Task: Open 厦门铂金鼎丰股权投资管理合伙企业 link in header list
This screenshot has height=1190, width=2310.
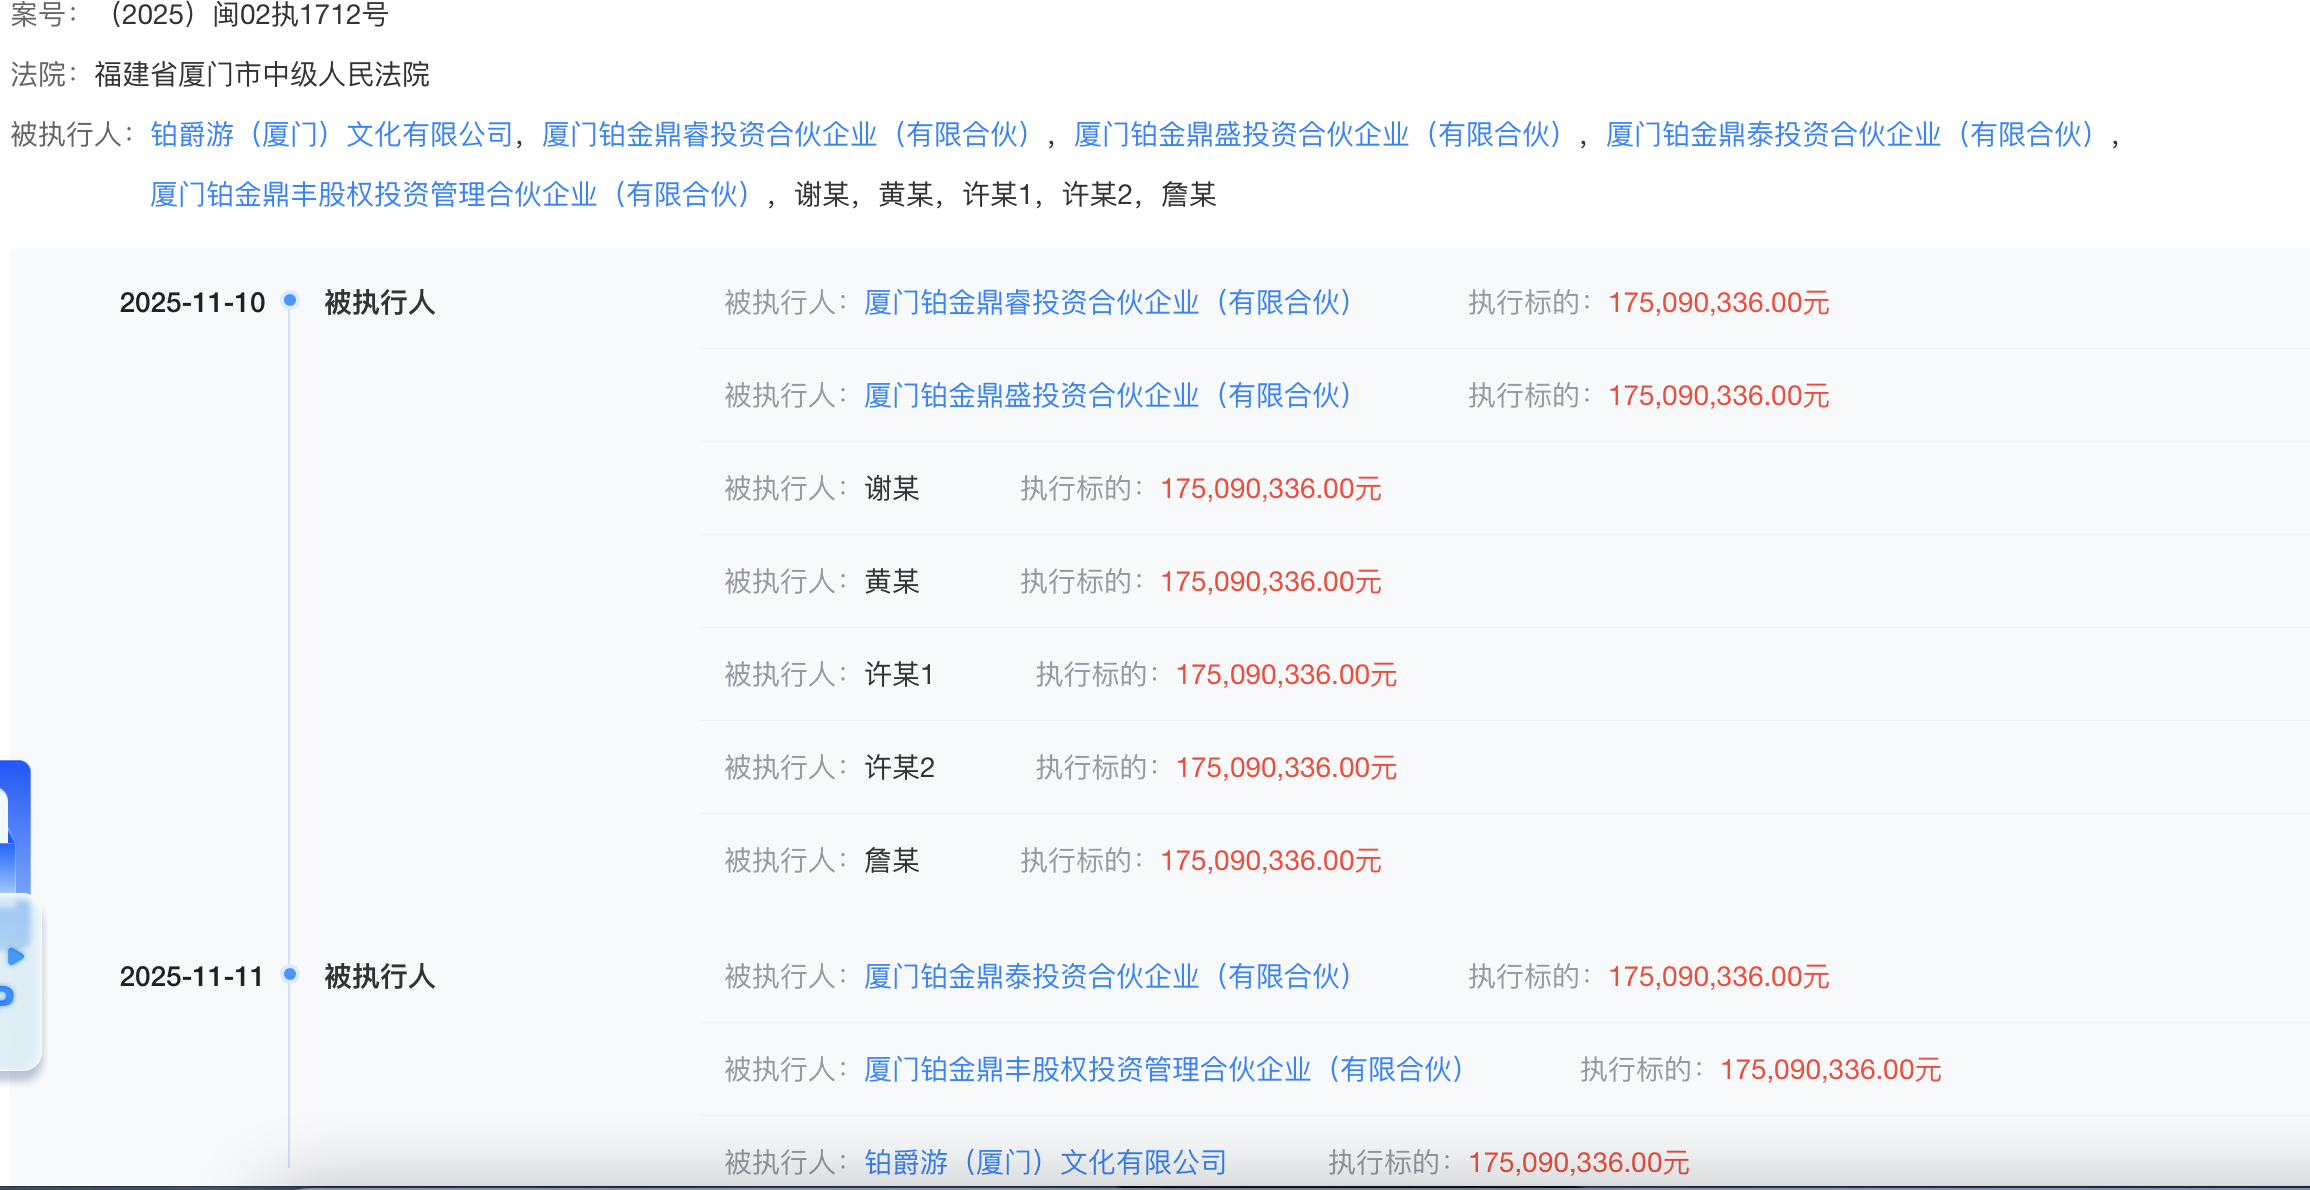Action: click(454, 195)
